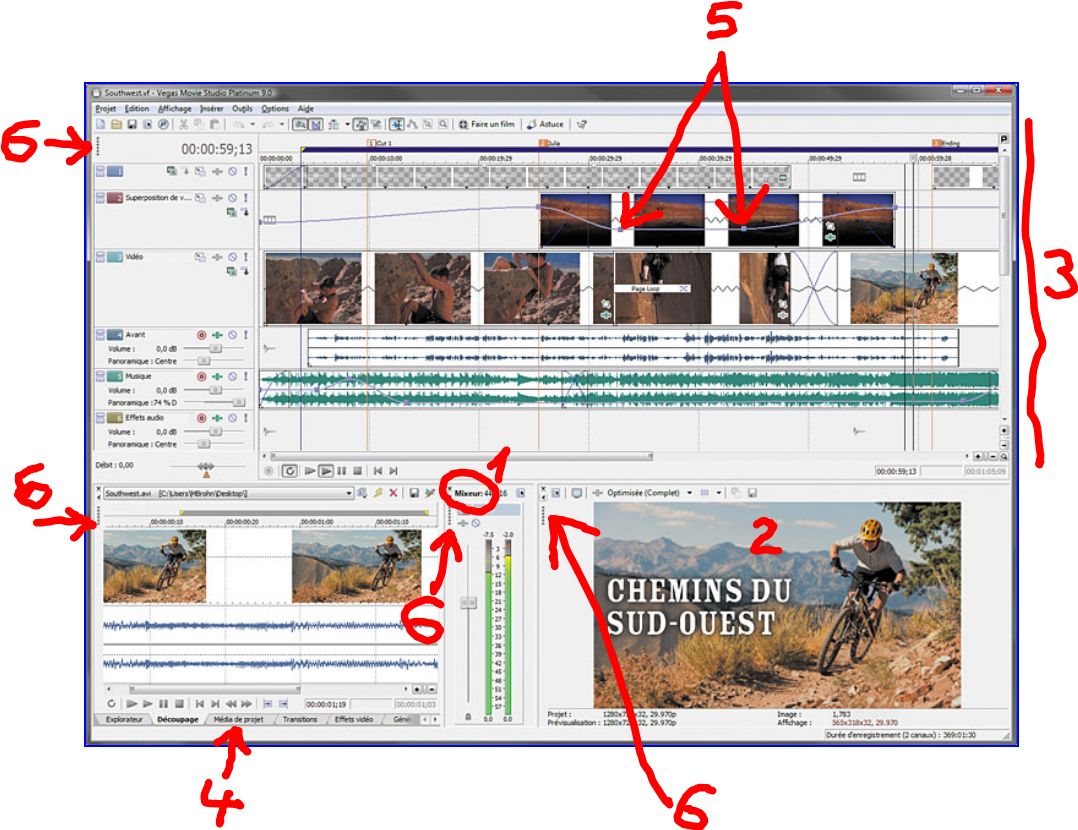Switch to the Transitions tab
The width and height of the screenshot is (1078, 830).
(x=300, y=719)
